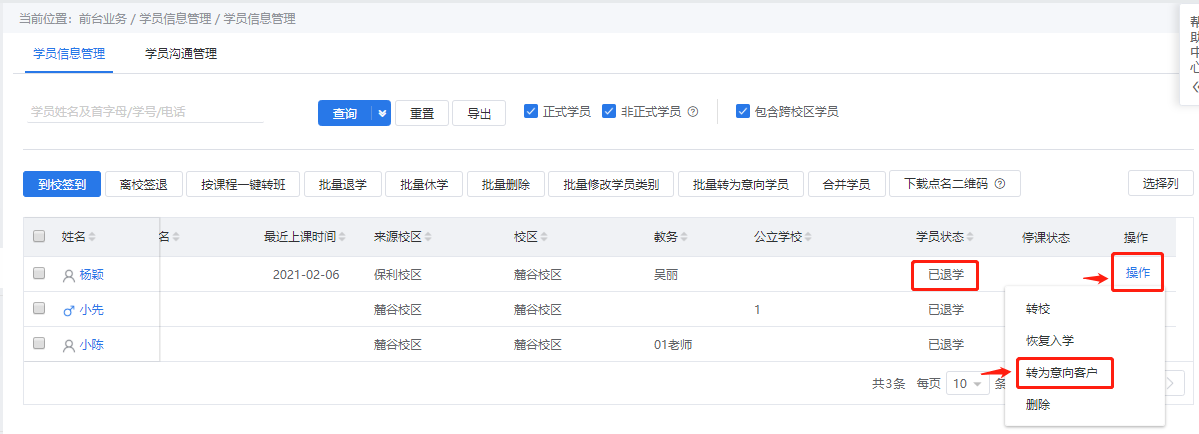This screenshot has width=1199, height=434.
Task: Click the 批量转为意向学员 button
Action: (741, 184)
